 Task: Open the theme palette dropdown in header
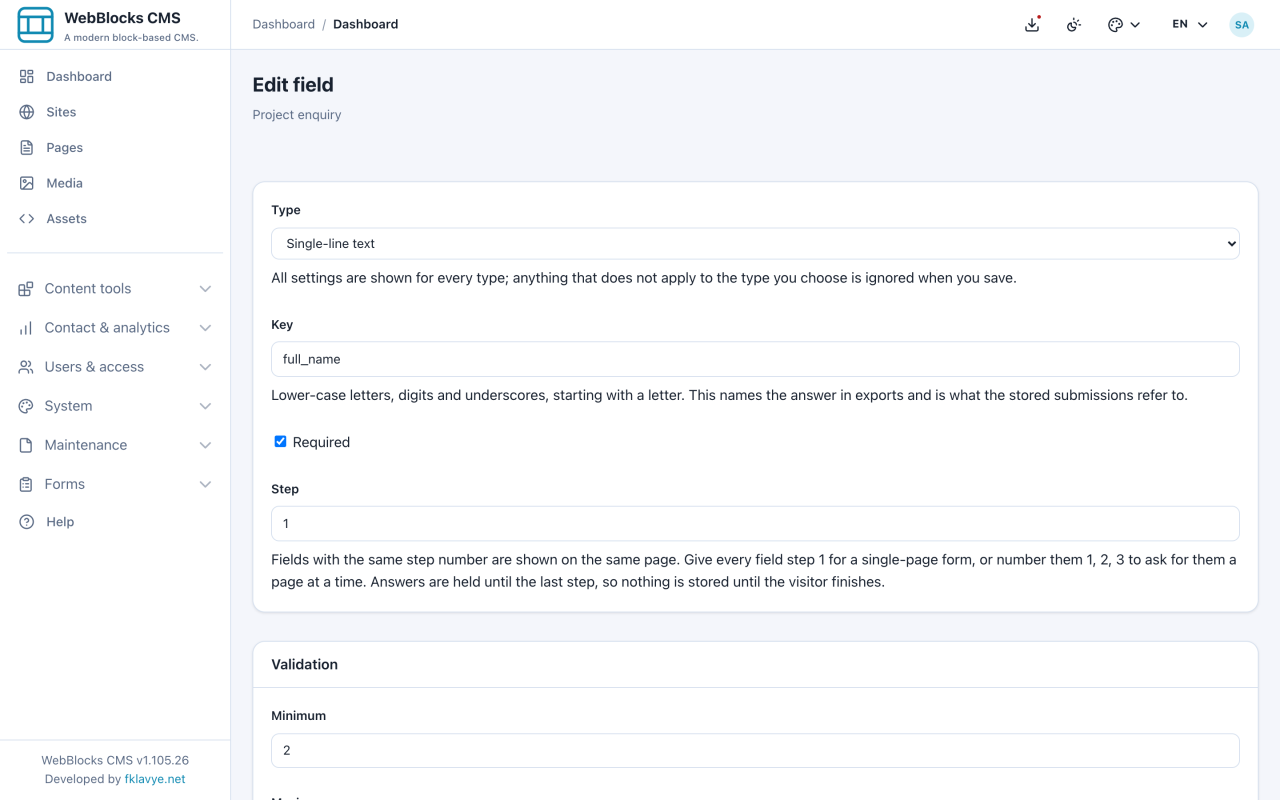pyautogui.click(x=1124, y=24)
